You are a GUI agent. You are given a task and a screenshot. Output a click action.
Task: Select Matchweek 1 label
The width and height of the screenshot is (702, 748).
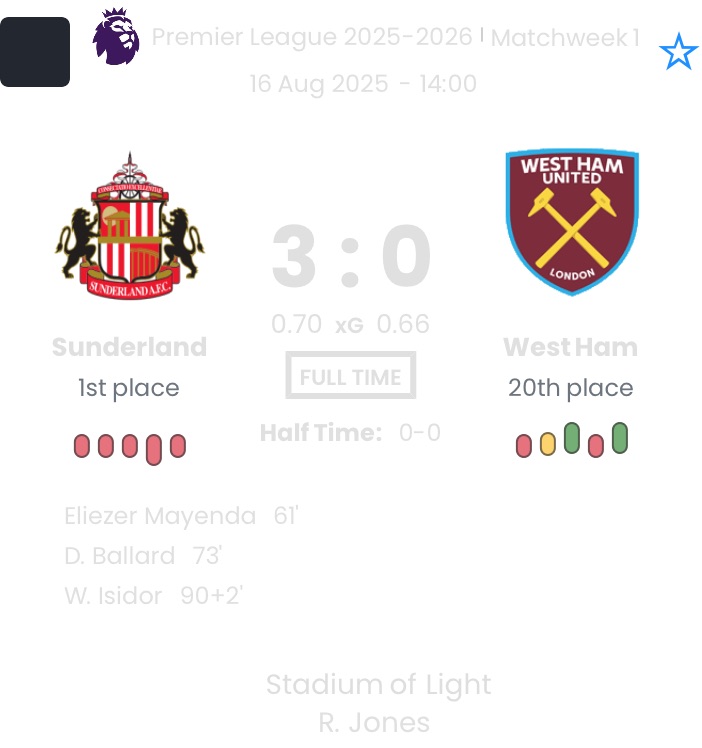565,39
